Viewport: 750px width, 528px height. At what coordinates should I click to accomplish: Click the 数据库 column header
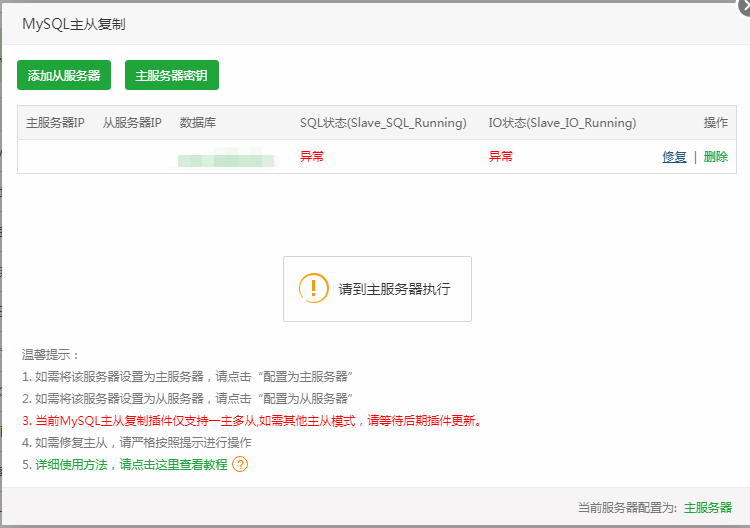click(198, 123)
